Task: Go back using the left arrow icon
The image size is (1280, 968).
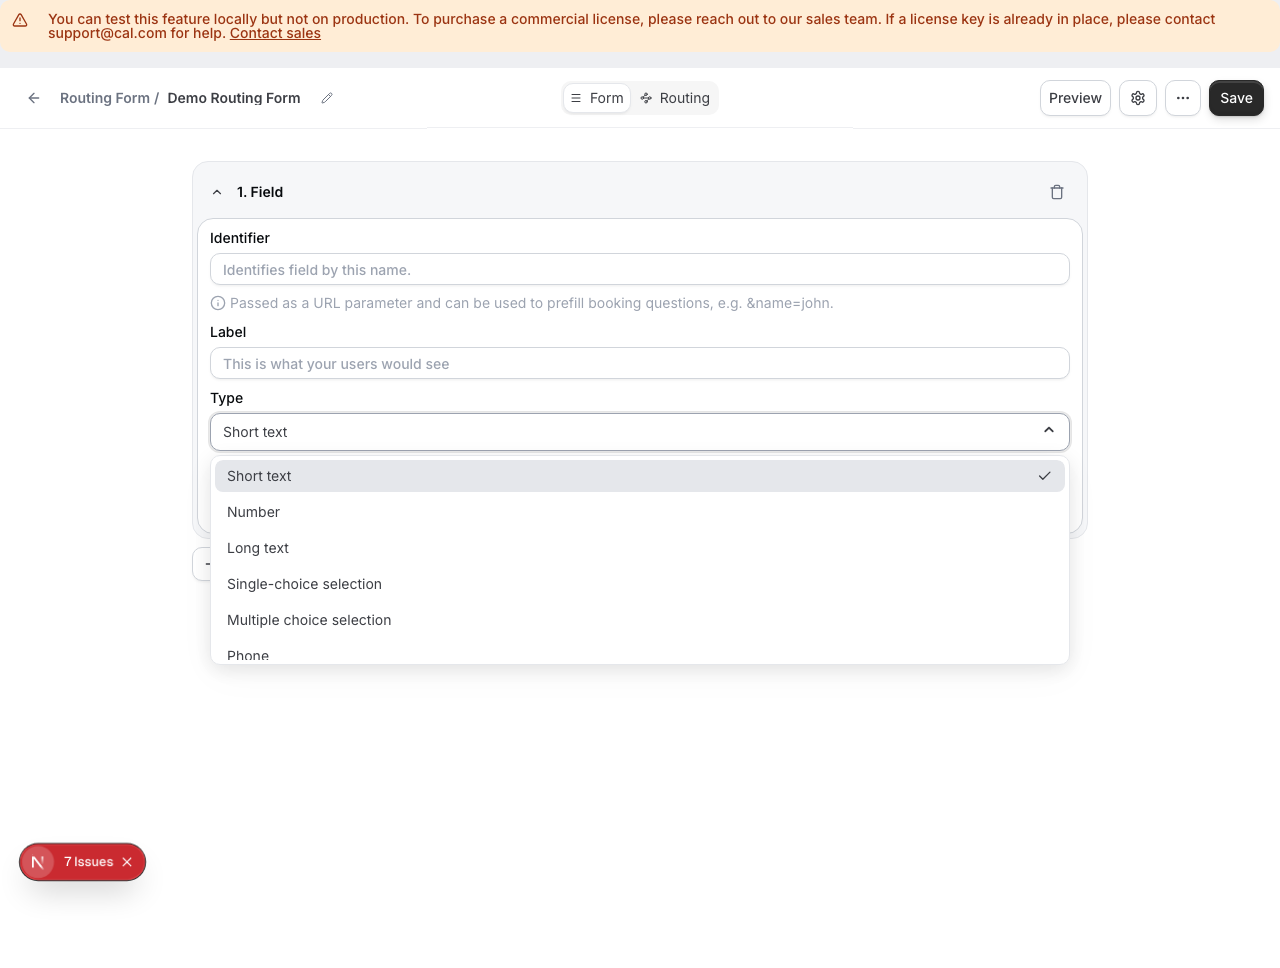Action: pyautogui.click(x=34, y=98)
